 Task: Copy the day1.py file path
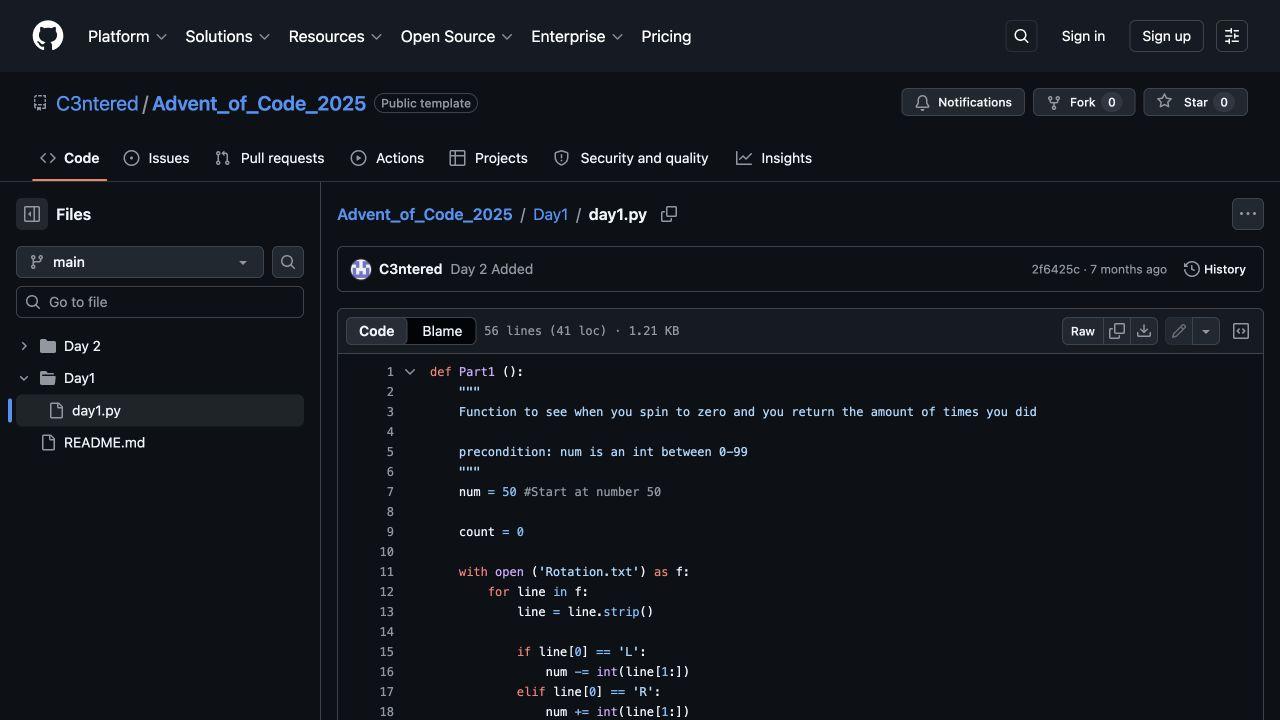pos(669,214)
